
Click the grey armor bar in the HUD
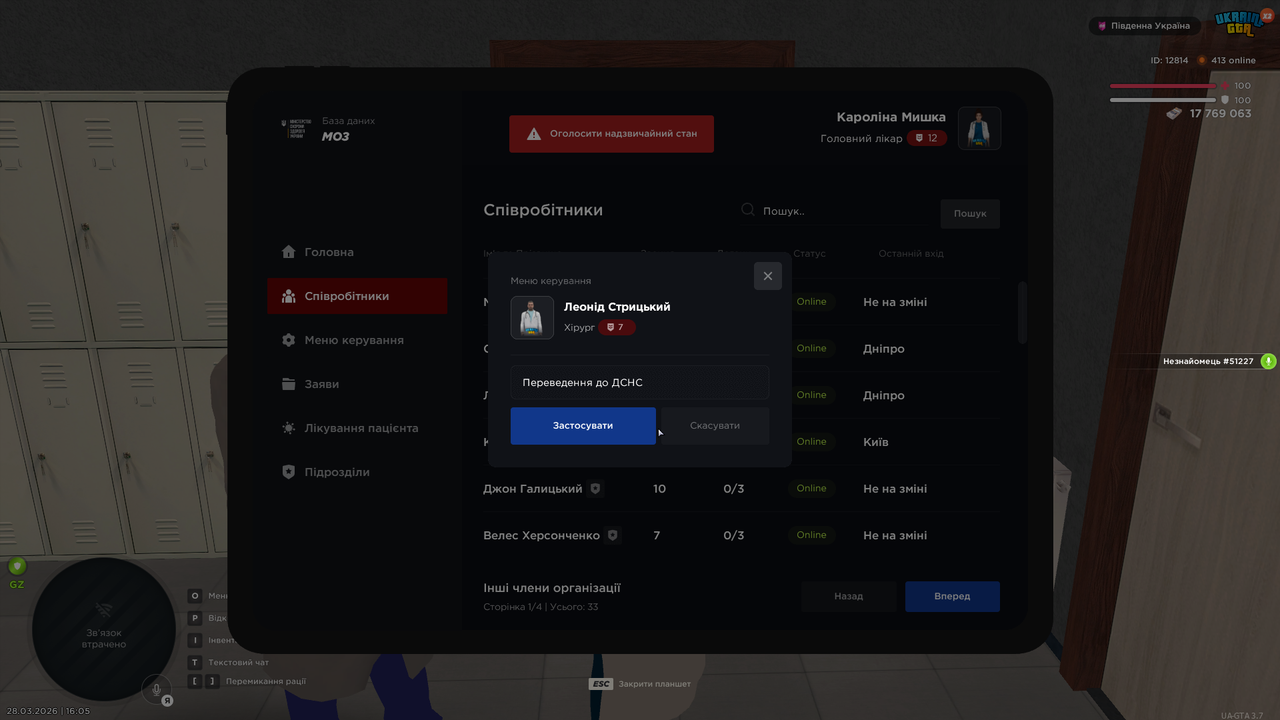pos(1162,100)
